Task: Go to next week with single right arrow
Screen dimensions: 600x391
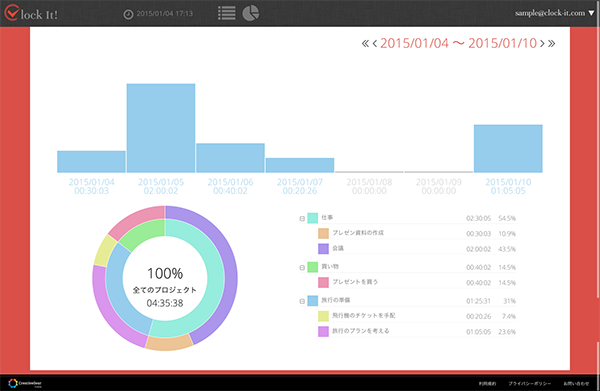Action: pos(542,43)
